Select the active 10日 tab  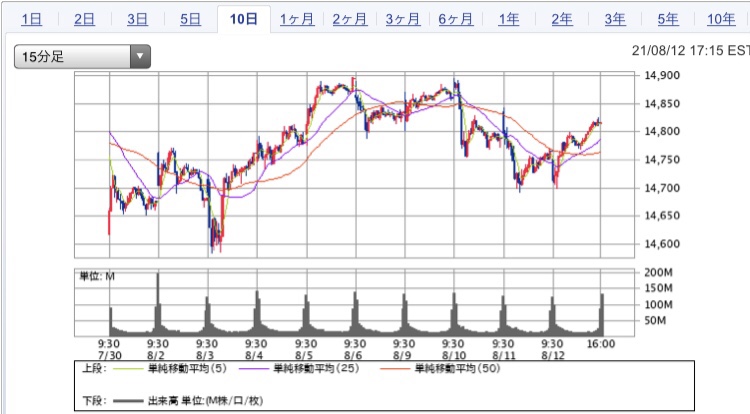pyautogui.click(x=243, y=19)
